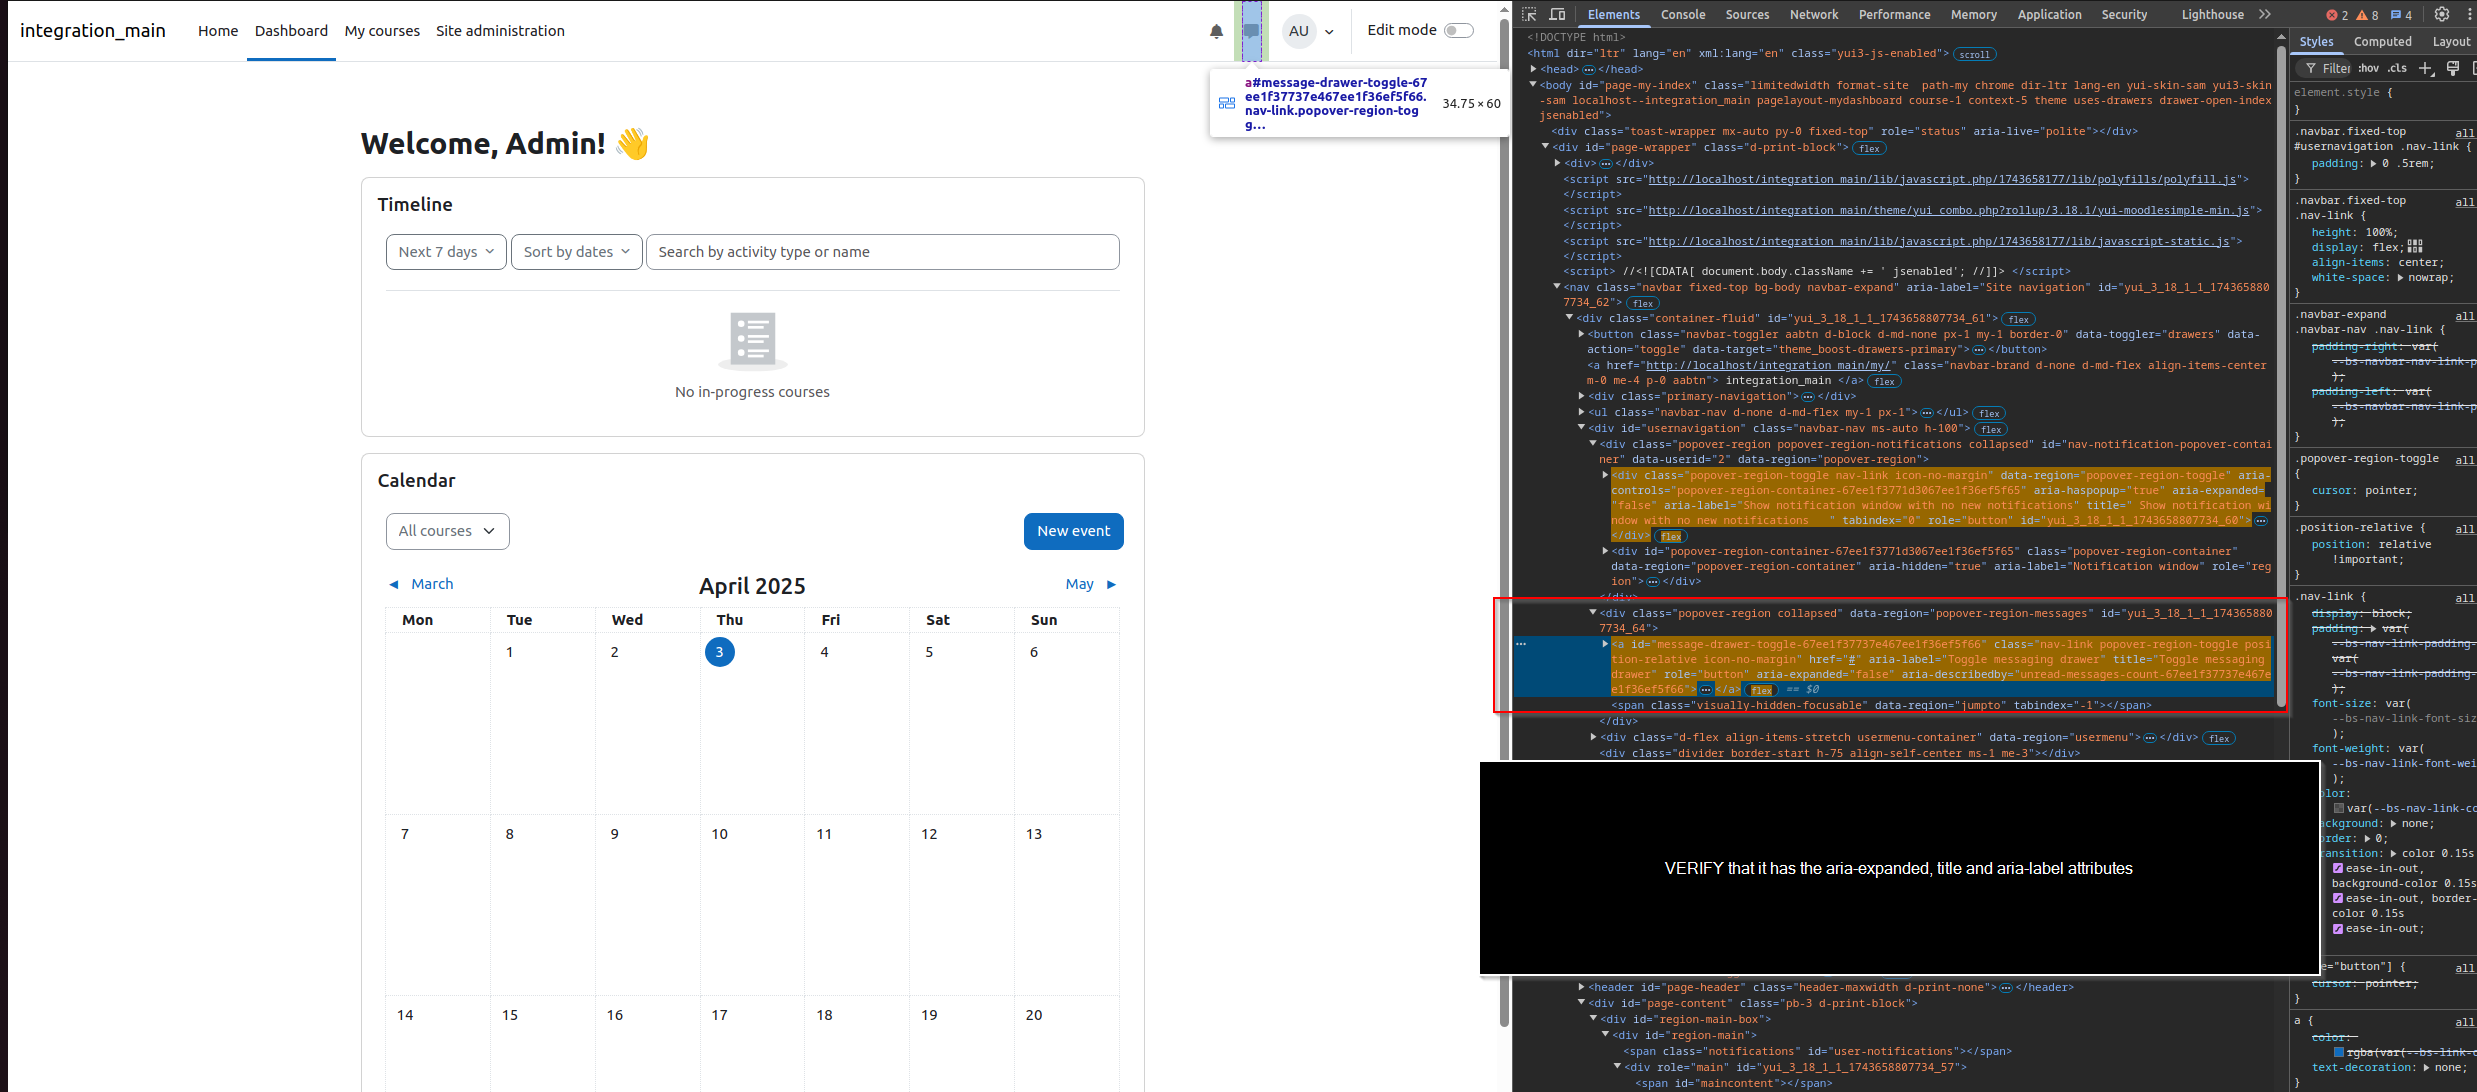
Task: Expand the primary-navigation div node
Action: 1581,396
